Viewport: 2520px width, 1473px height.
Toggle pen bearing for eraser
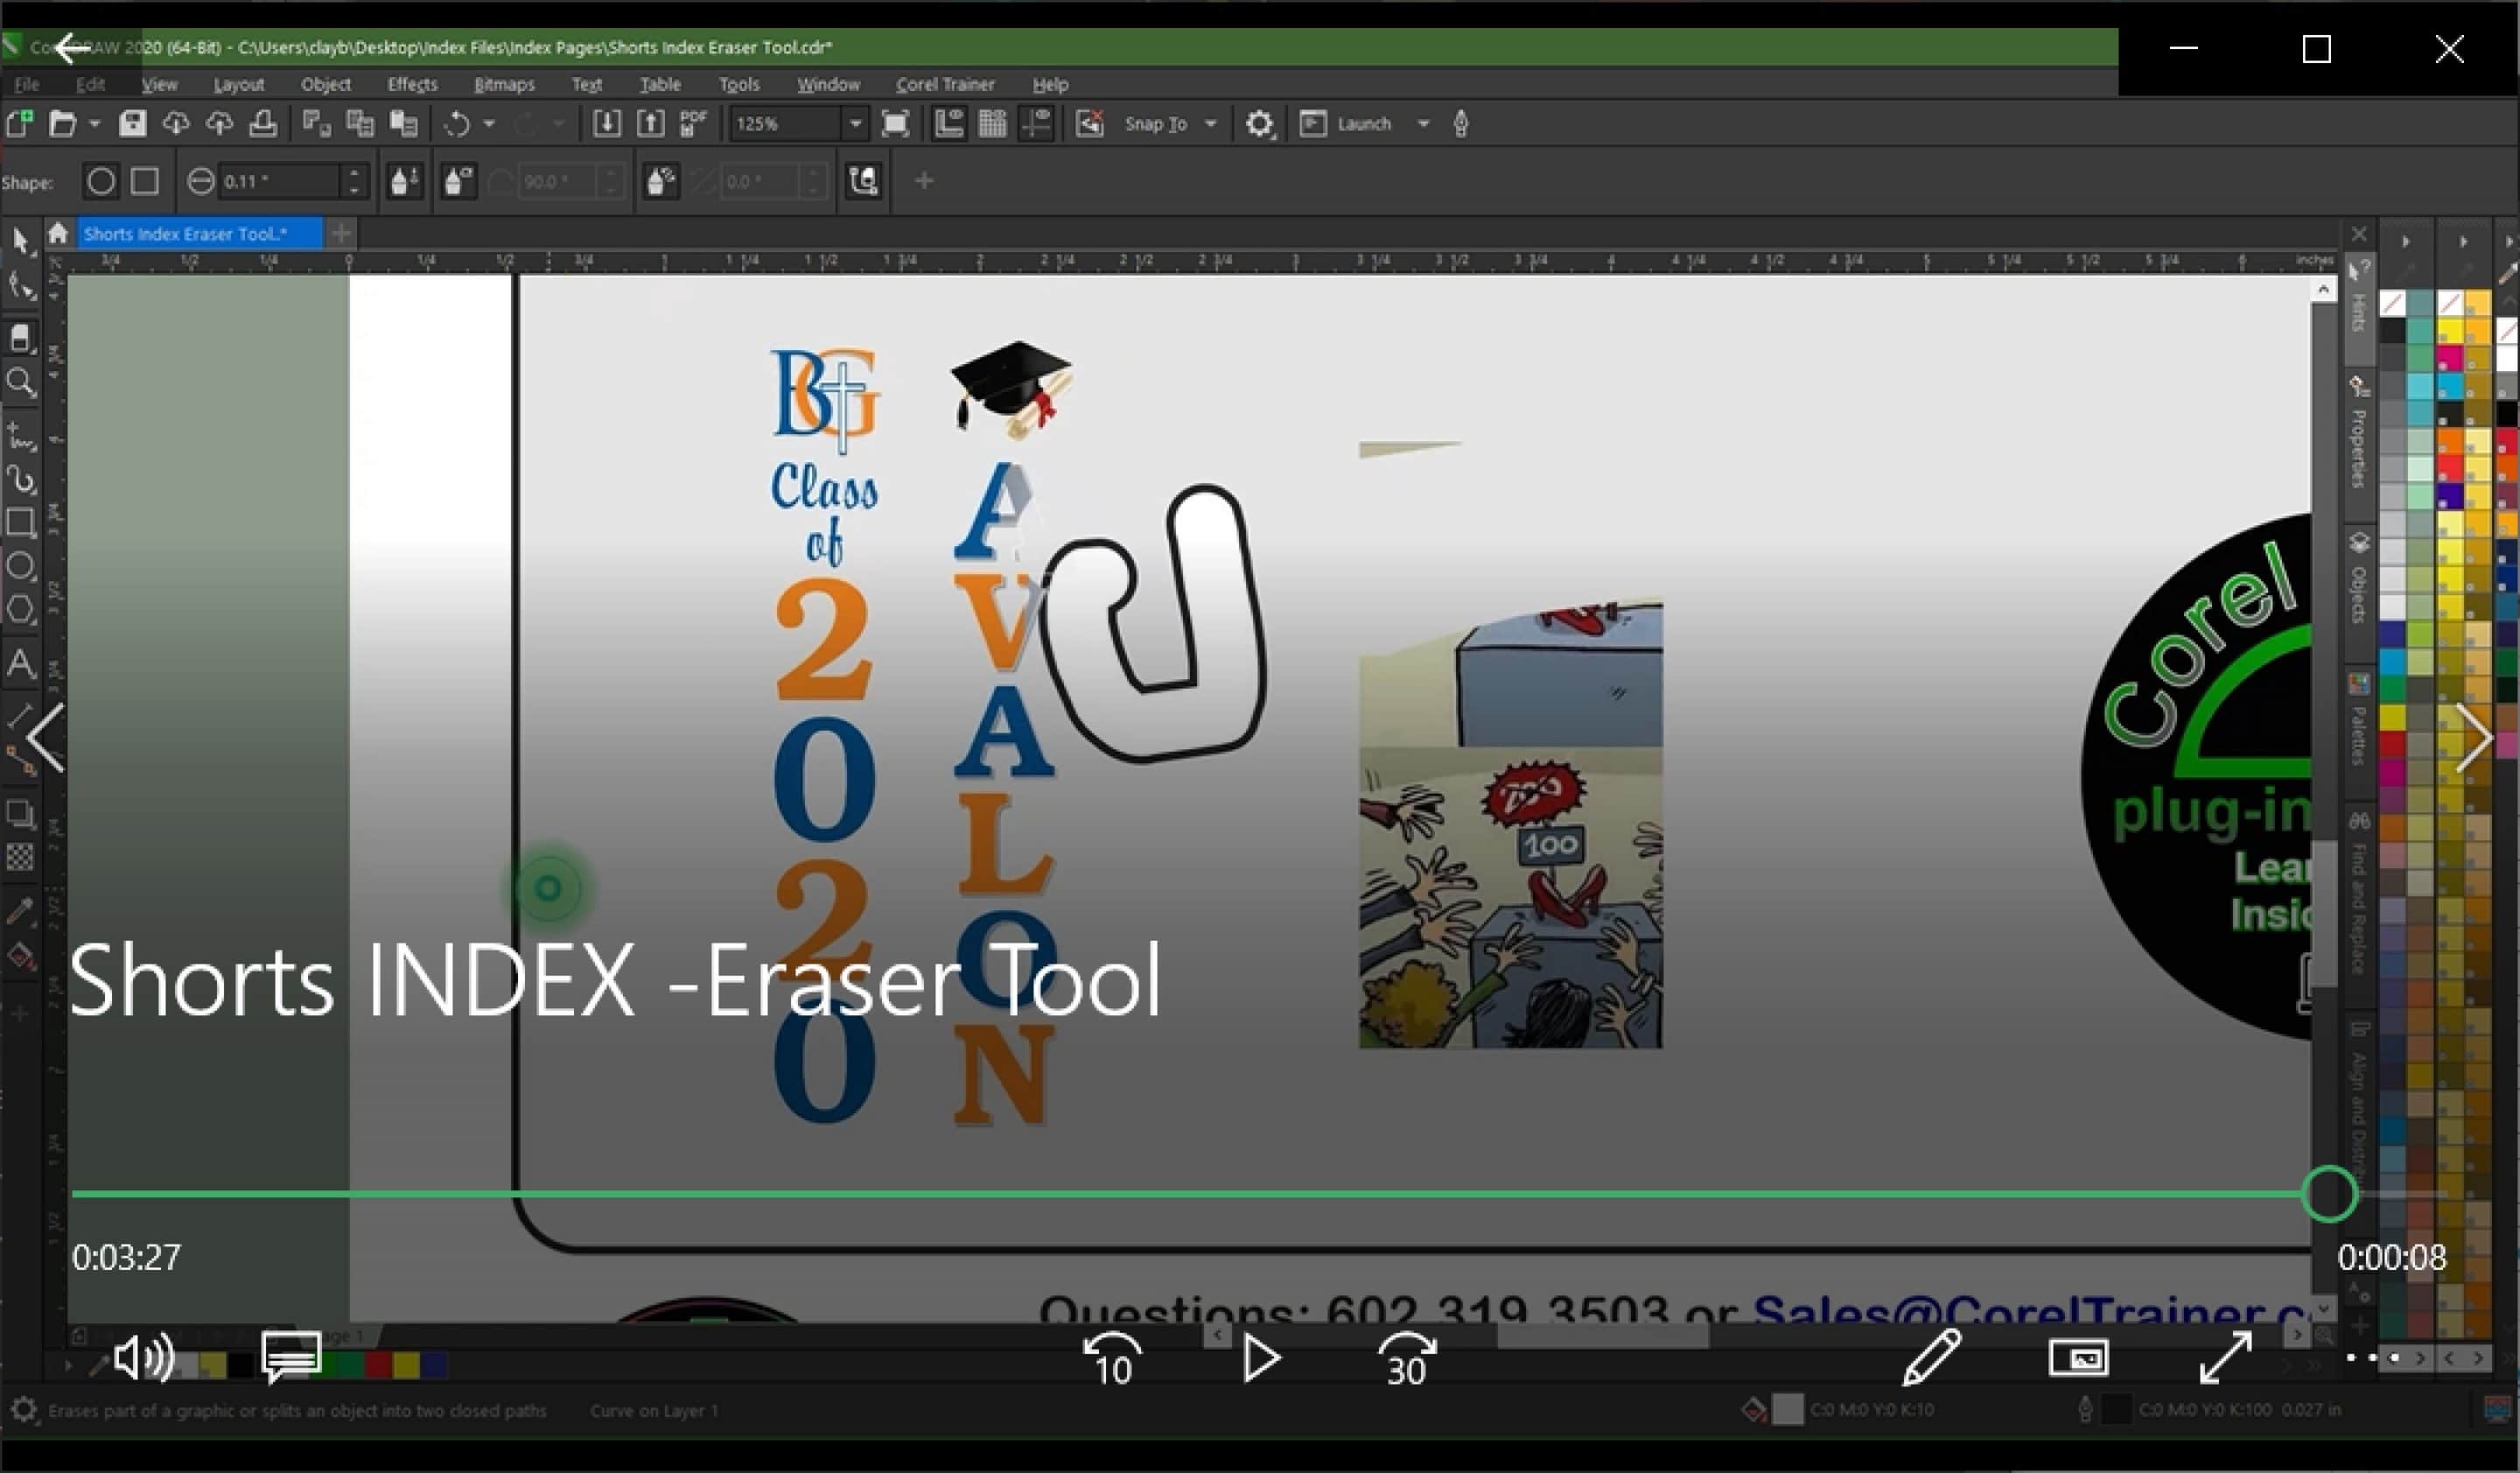[x=661, y=181]
